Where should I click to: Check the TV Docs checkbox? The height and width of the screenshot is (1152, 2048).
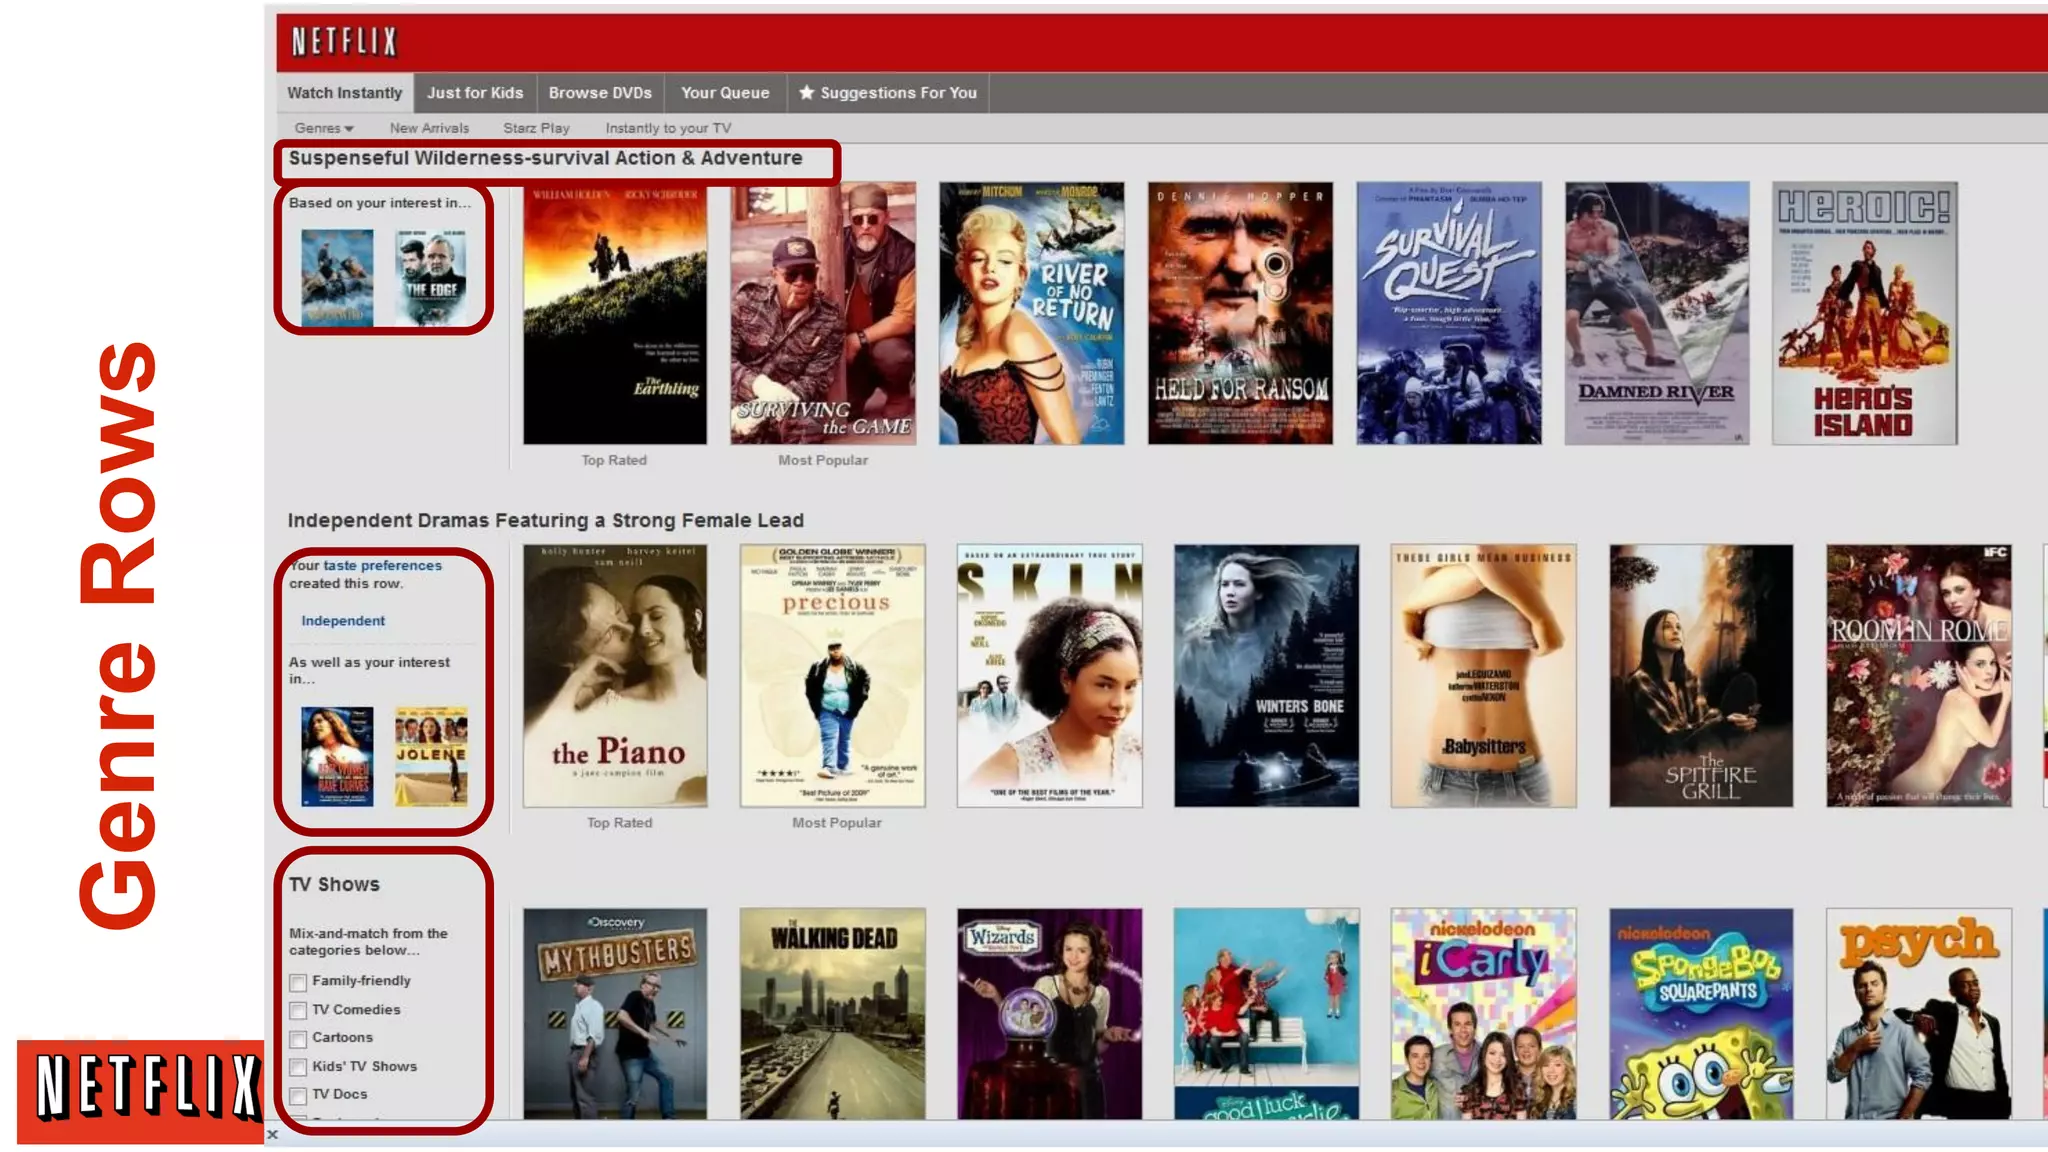point(298,1096)
